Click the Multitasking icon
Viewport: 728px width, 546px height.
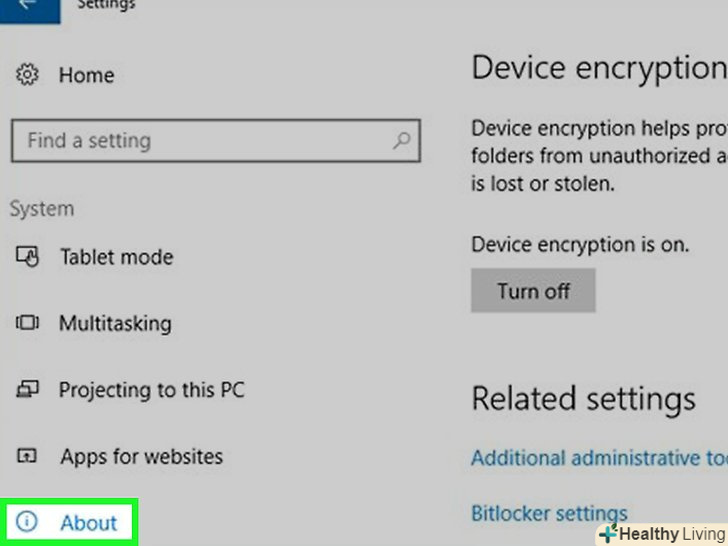point(27,323)
